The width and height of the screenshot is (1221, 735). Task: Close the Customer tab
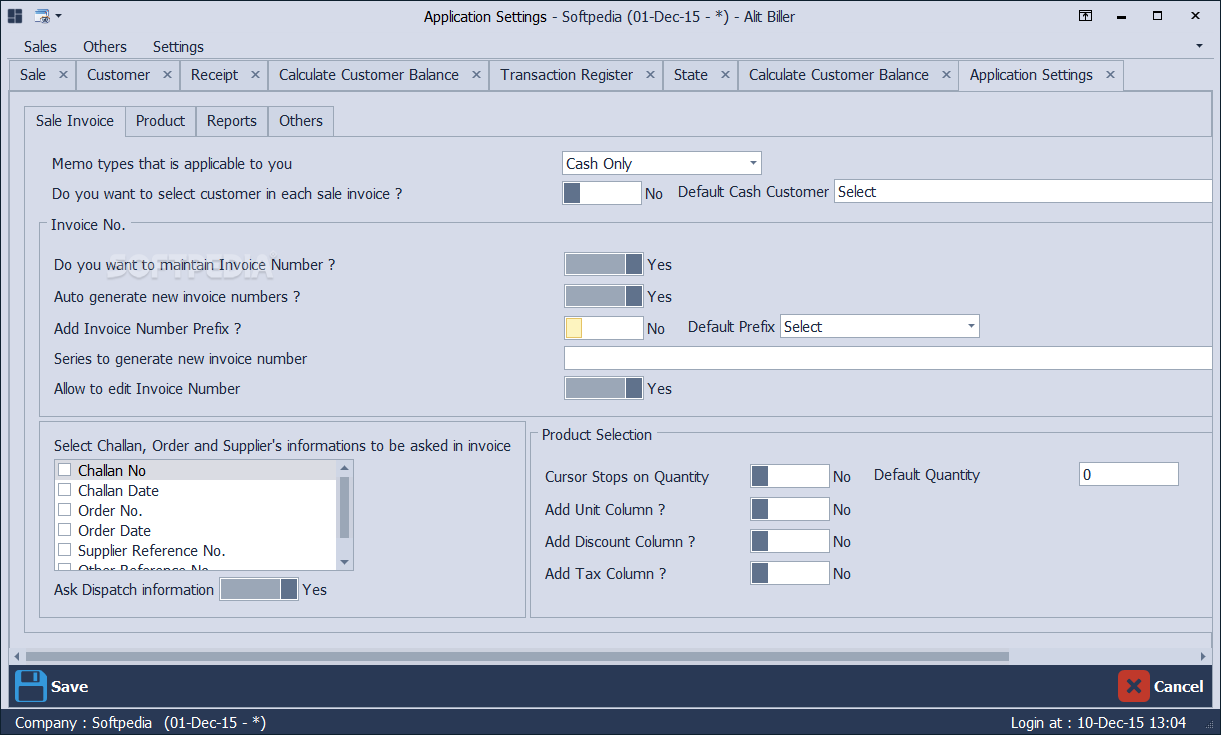click(x=167, y=75)
